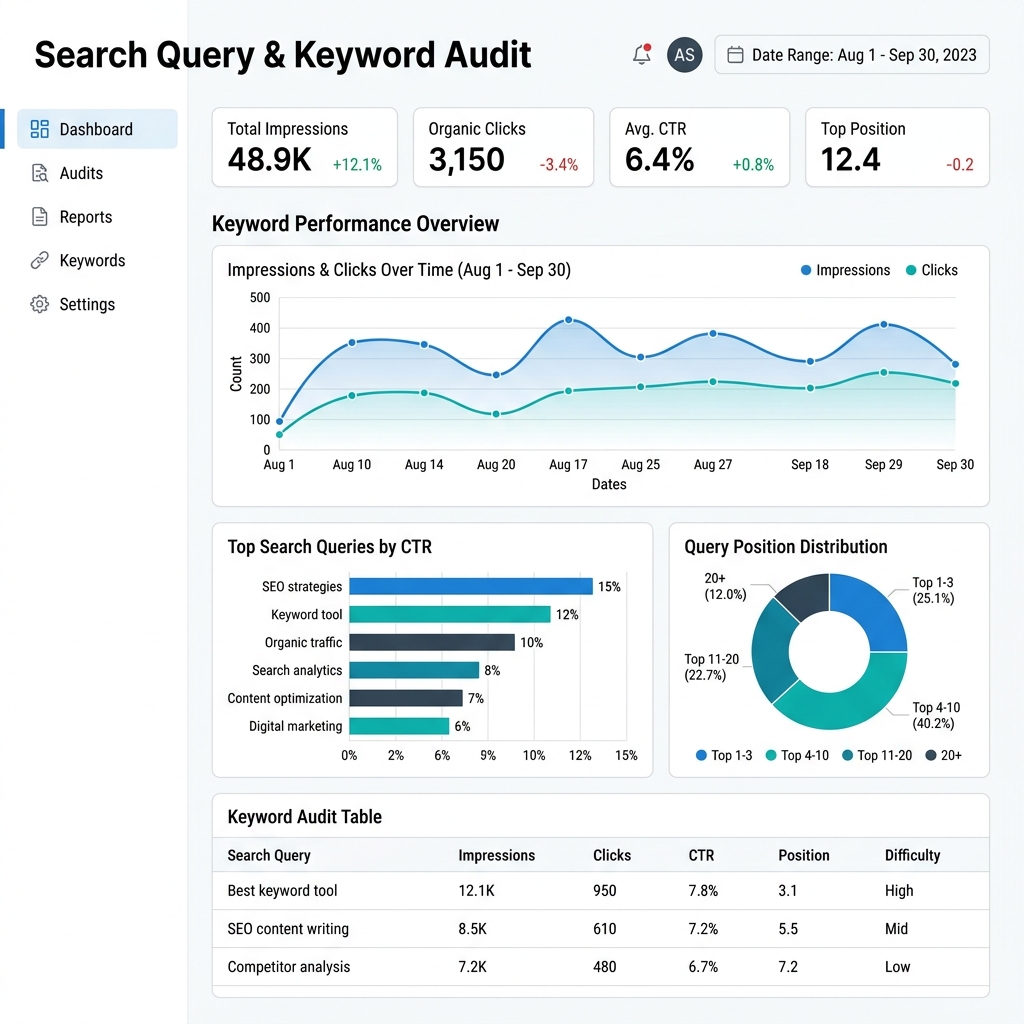Click the 7.2% CTR cell
This screenshot has height=1024, width=1024.
pyautogui.click(x=703, y=929)
